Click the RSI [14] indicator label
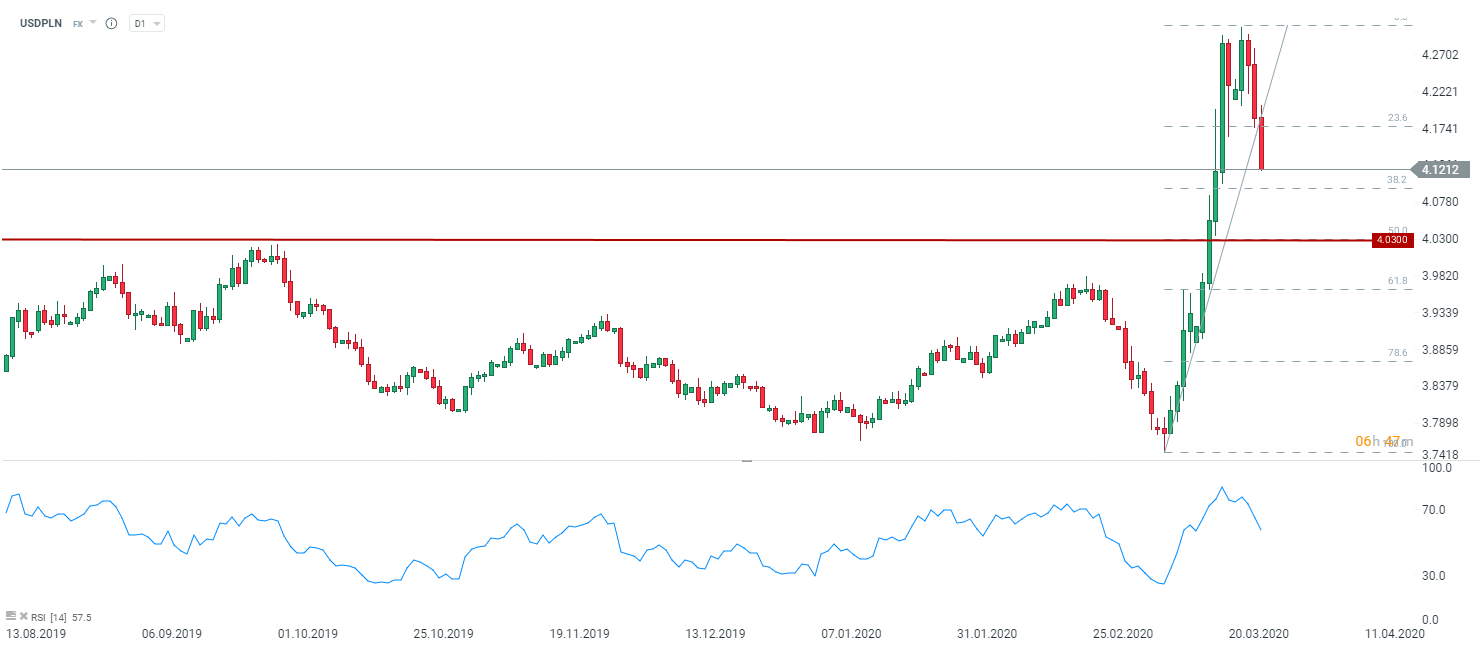Screen dimensions: 1482x650 pyautogui.click(x=49, y=617)
